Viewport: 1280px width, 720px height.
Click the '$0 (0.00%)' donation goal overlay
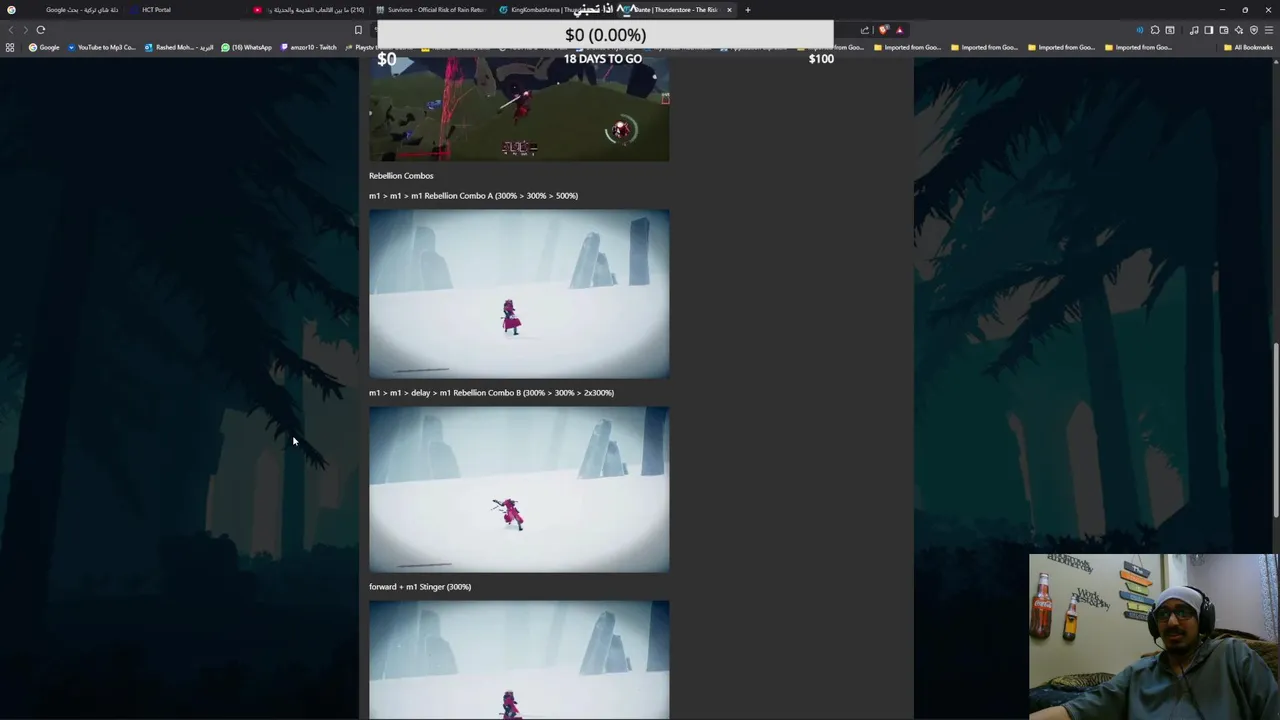point(605,35)
